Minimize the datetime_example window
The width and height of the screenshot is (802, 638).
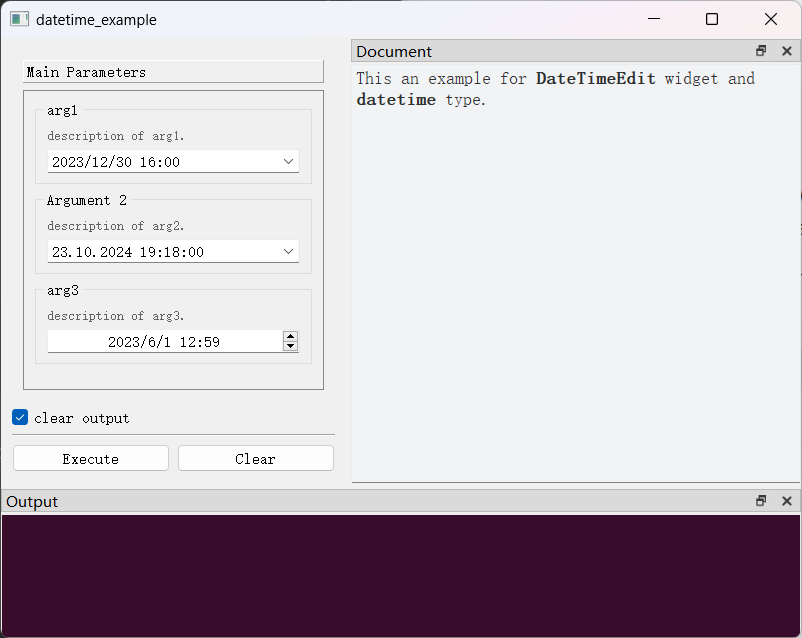click(x=654, y=19)
